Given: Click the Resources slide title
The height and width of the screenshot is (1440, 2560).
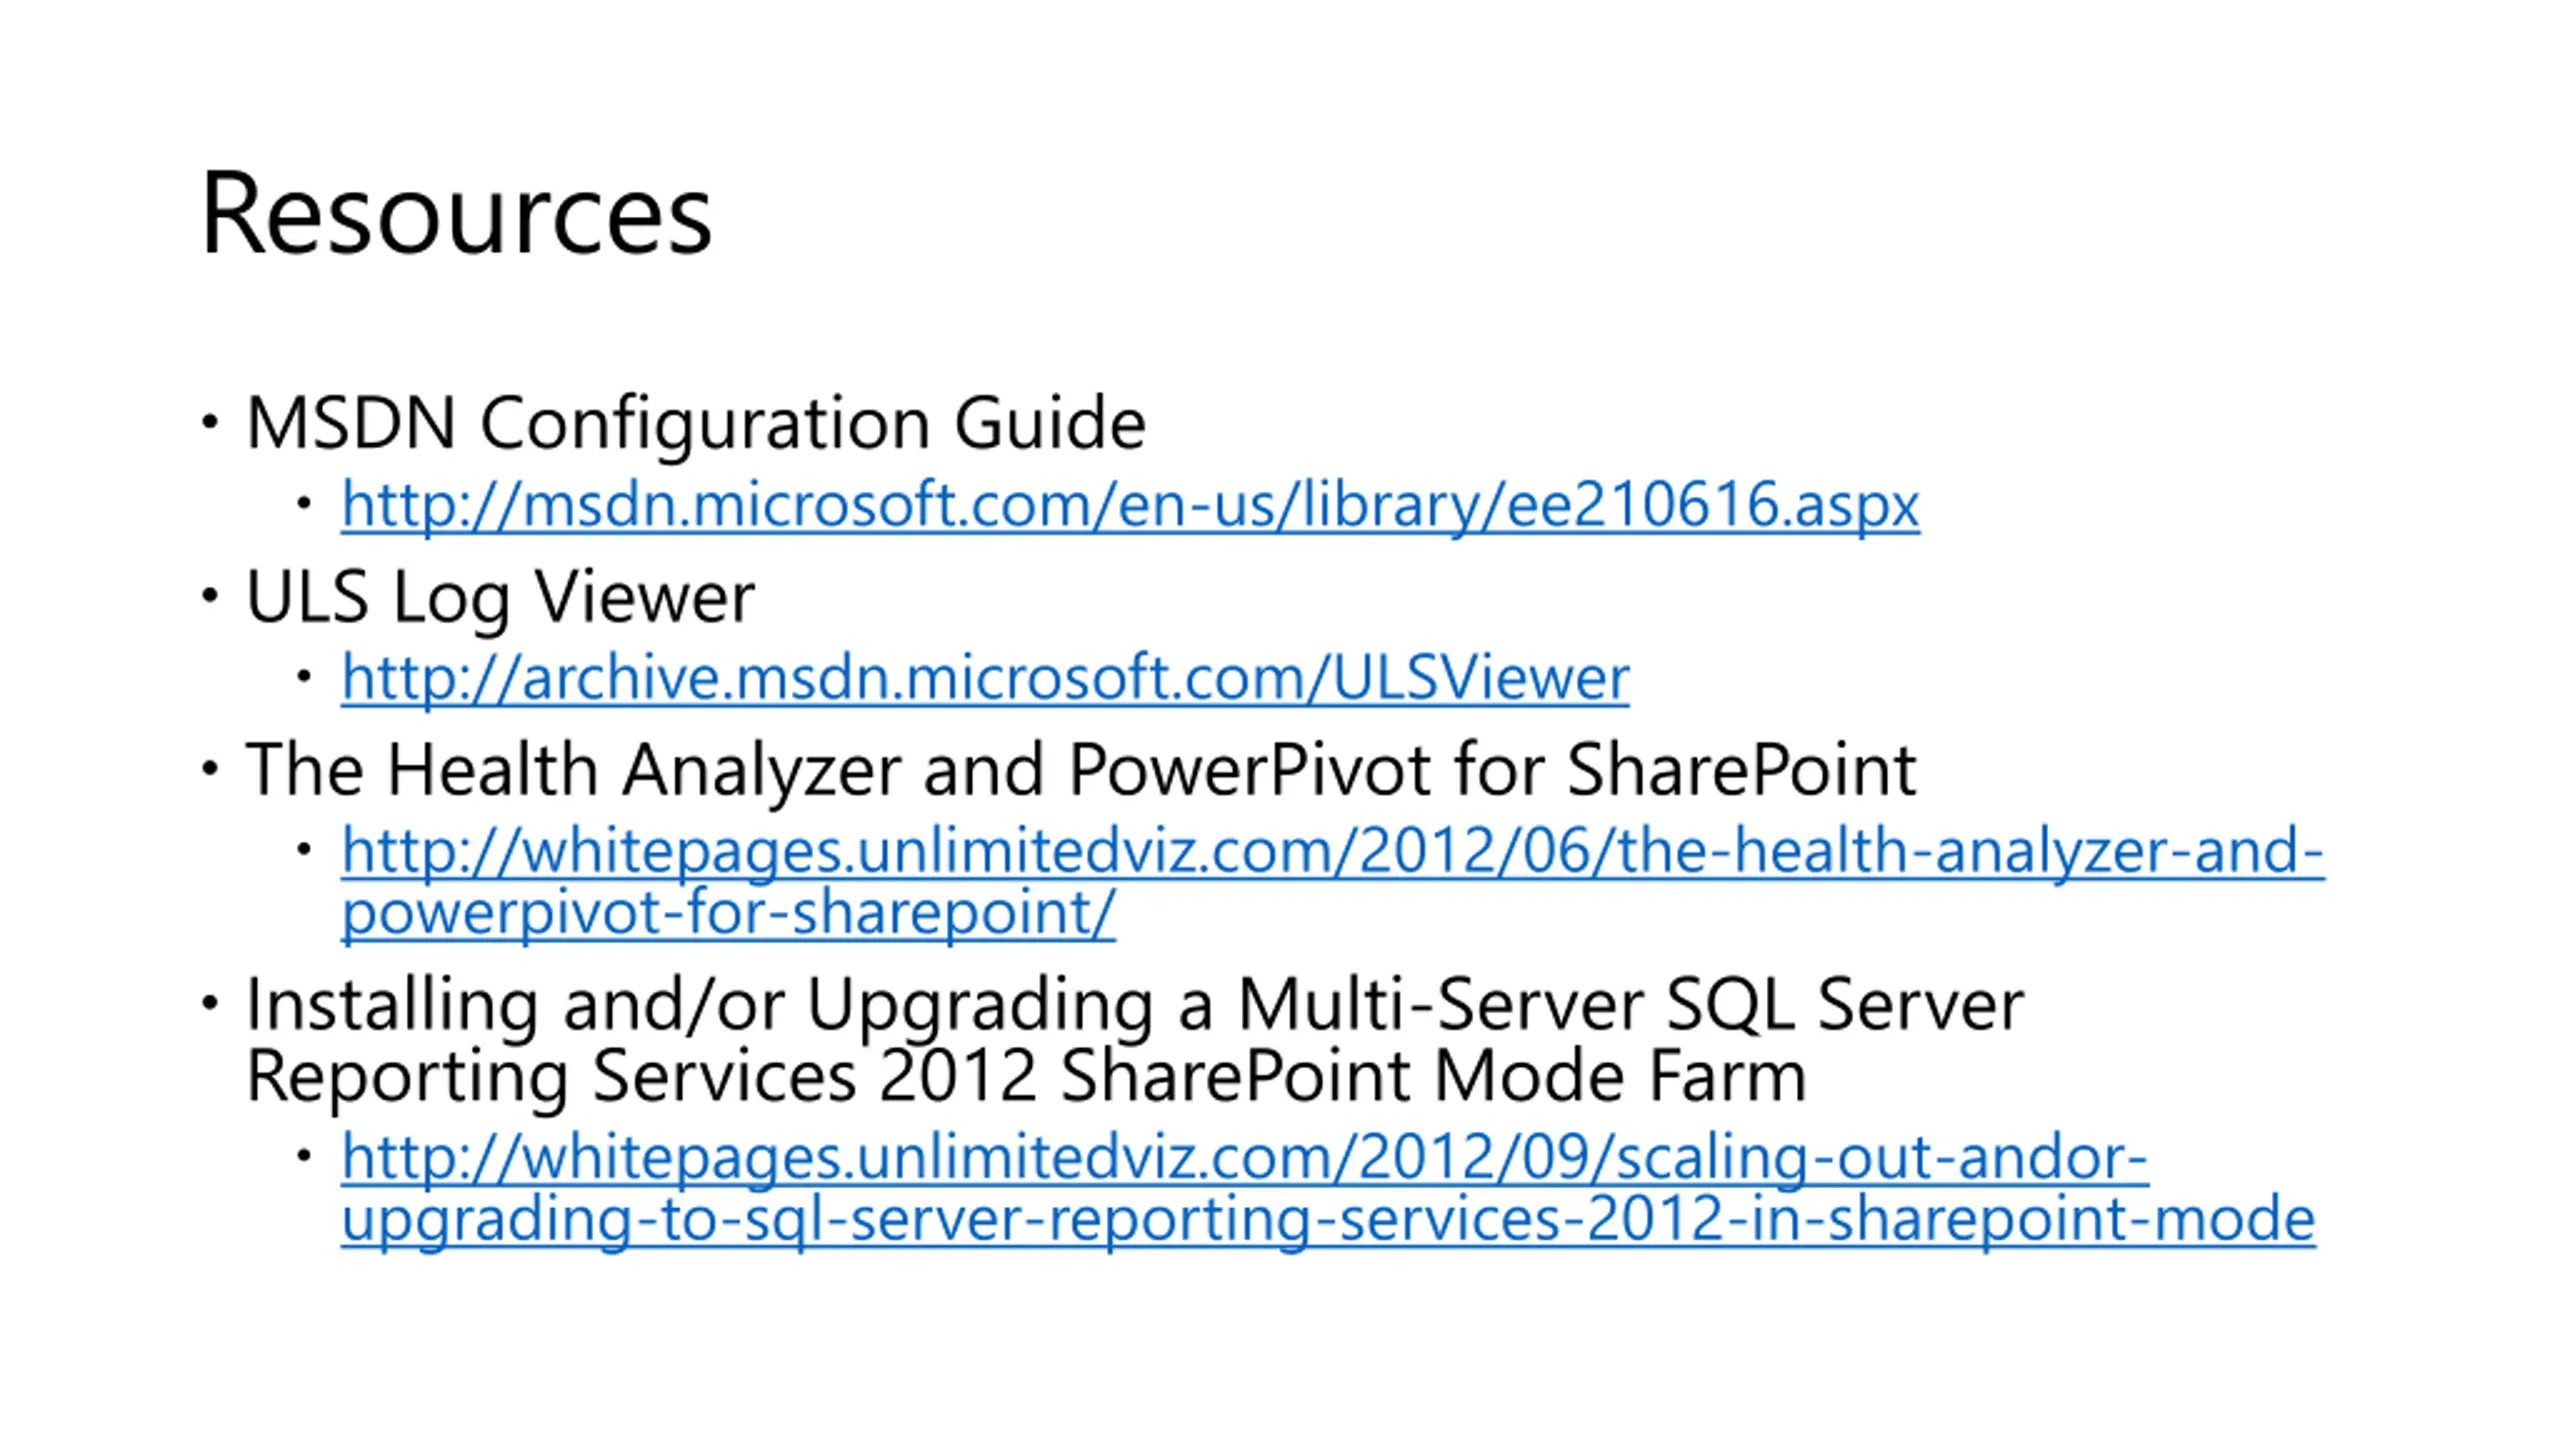Looking at the screenshot, I should point(456,215).
